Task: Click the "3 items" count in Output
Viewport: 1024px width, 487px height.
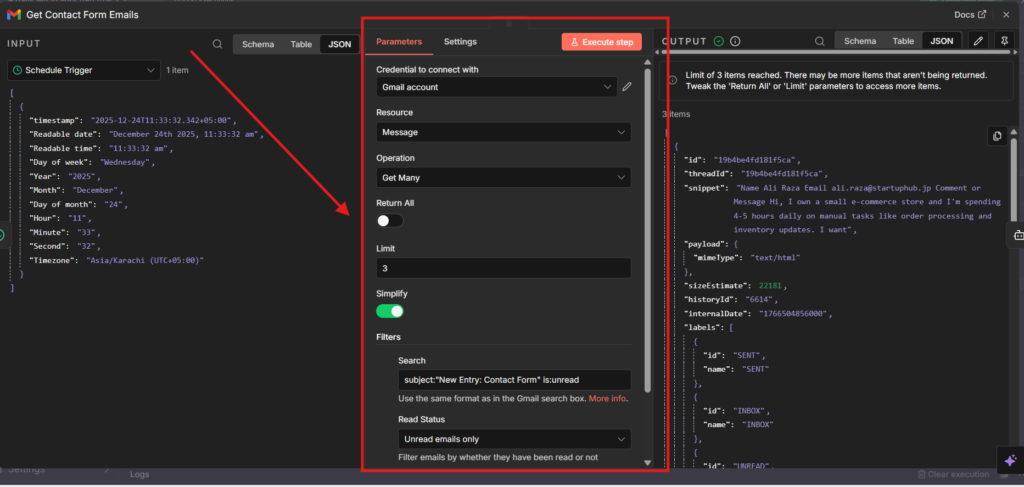Action: 676,114
